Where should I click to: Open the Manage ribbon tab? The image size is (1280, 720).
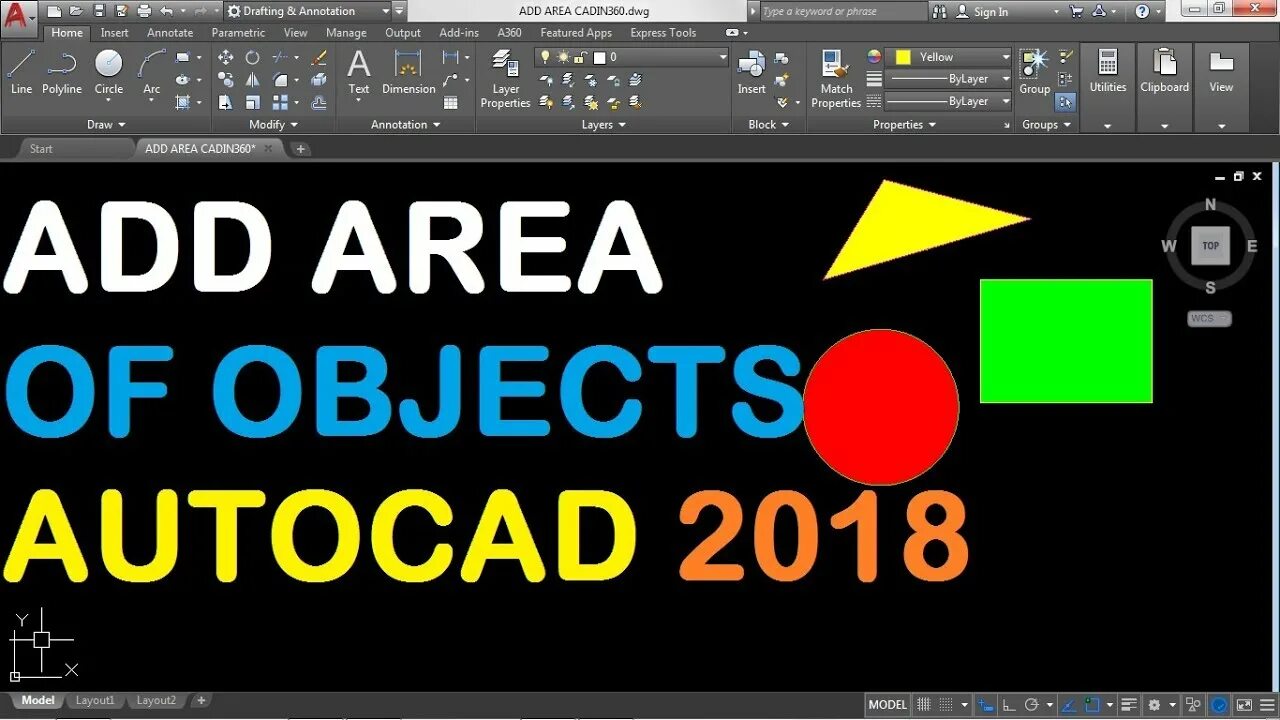(x=346, y=32)
